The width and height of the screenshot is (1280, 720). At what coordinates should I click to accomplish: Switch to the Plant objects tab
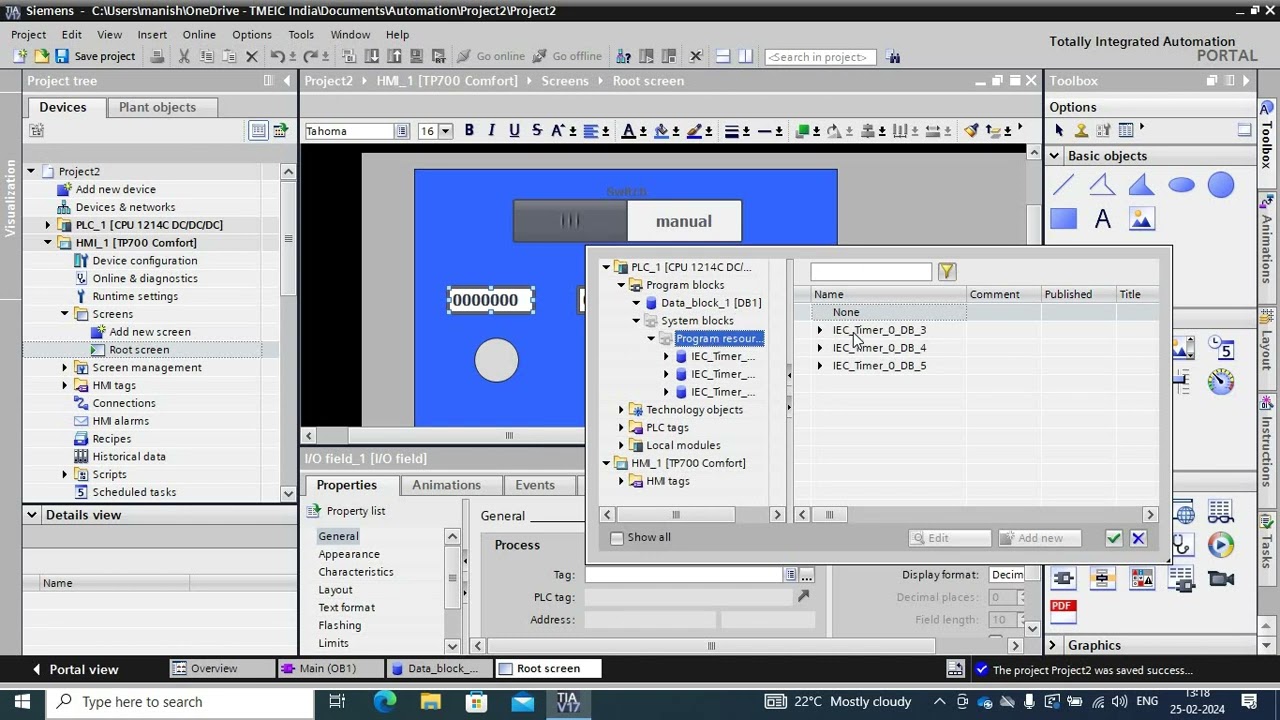tap(157, 107)
